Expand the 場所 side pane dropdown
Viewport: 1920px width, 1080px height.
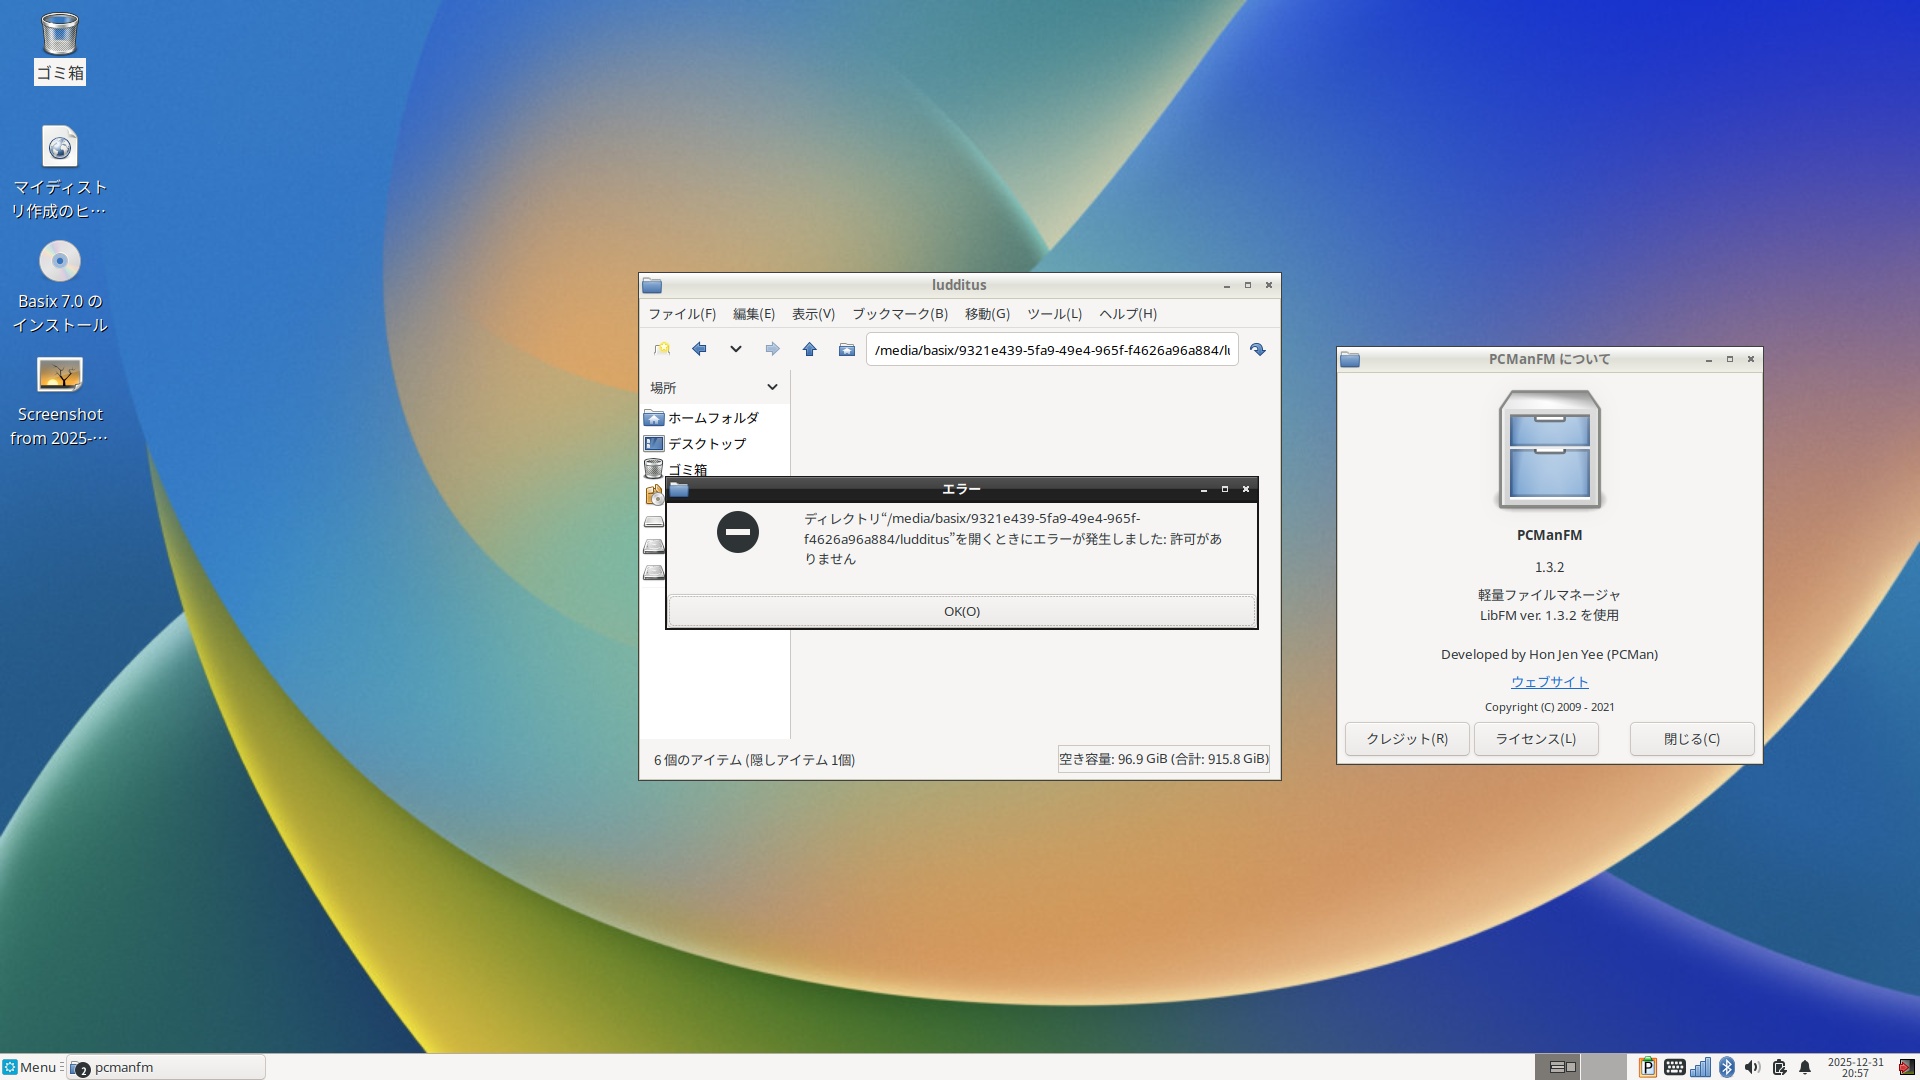[x=772, y=387]
